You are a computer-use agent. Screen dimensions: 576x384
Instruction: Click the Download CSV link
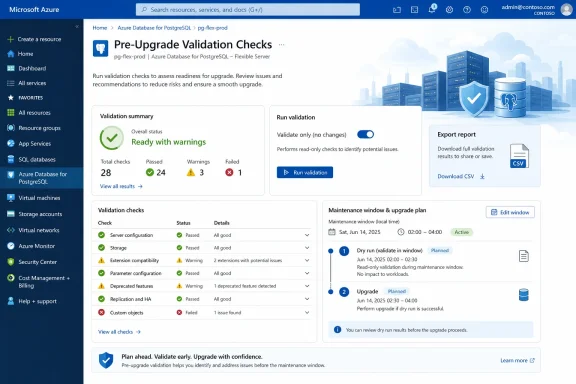456,176
